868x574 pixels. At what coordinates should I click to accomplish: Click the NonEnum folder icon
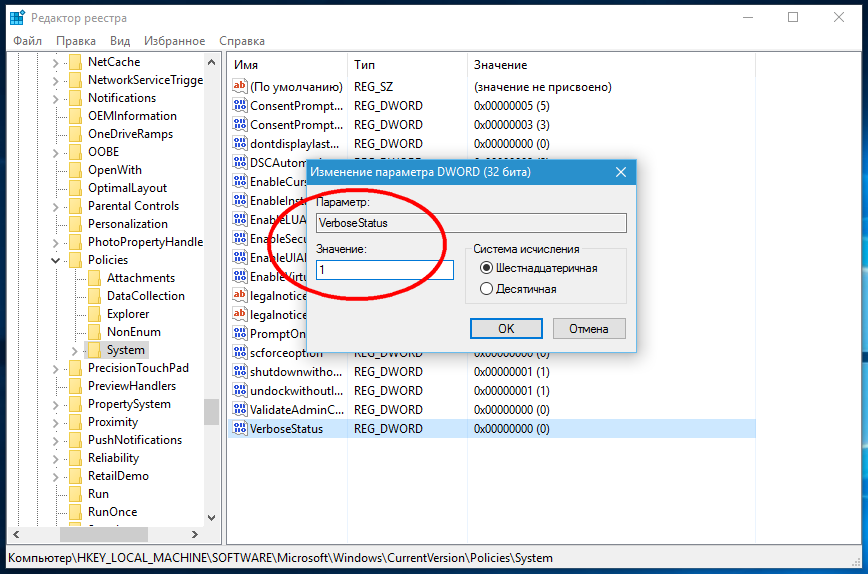click(x=95, y=332)
